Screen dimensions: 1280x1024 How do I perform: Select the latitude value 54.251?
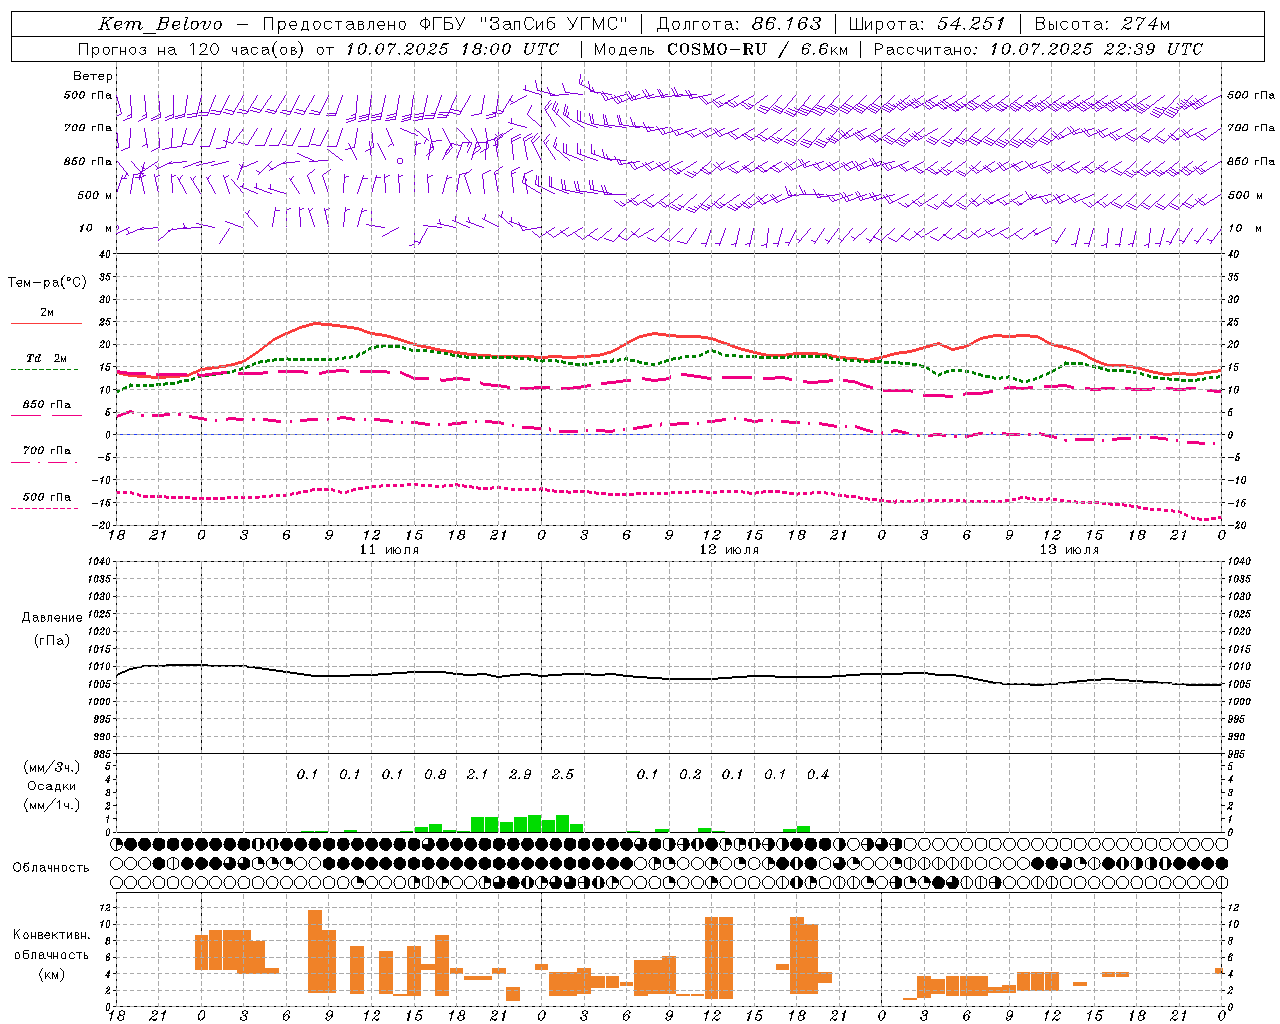click(970, 24)
